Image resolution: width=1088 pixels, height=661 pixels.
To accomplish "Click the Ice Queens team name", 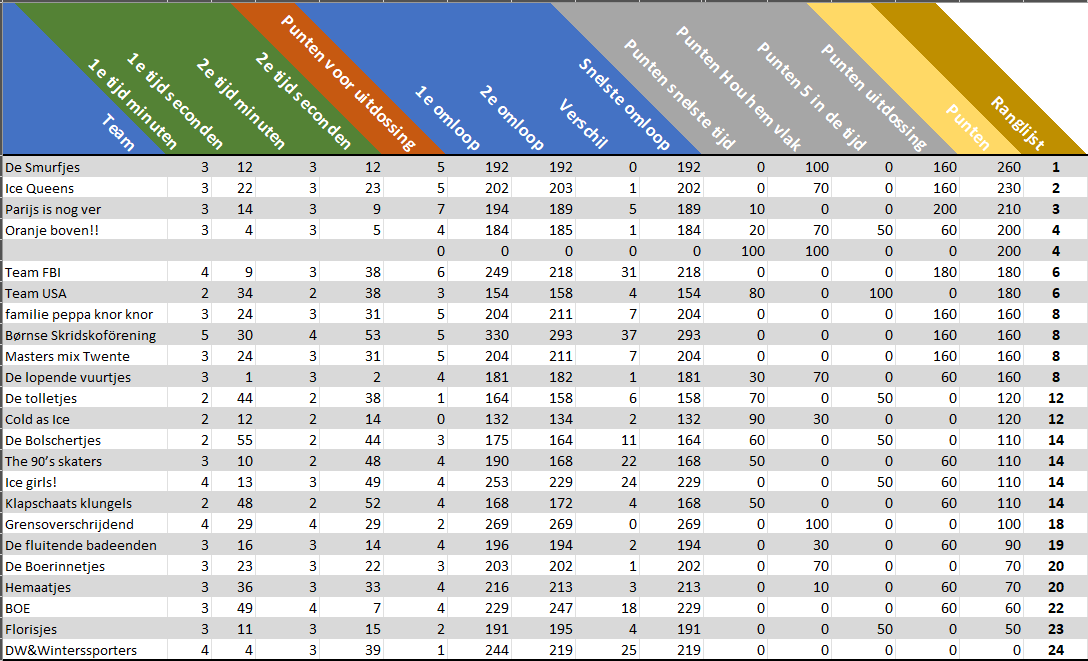I will (x=39, y=188).
